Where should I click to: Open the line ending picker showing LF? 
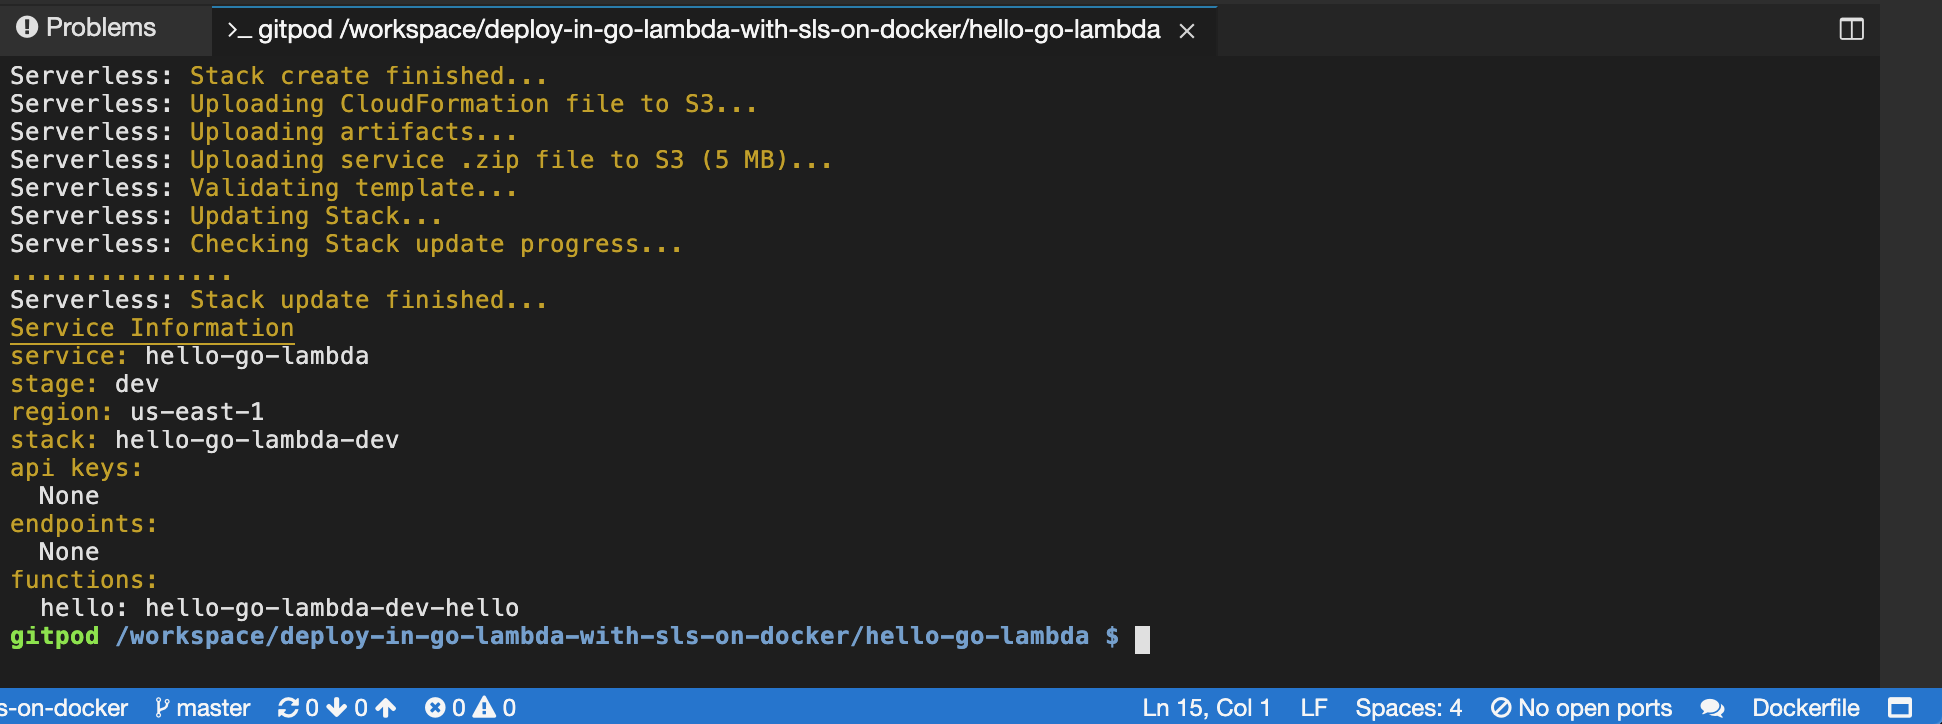point(1313,707)
